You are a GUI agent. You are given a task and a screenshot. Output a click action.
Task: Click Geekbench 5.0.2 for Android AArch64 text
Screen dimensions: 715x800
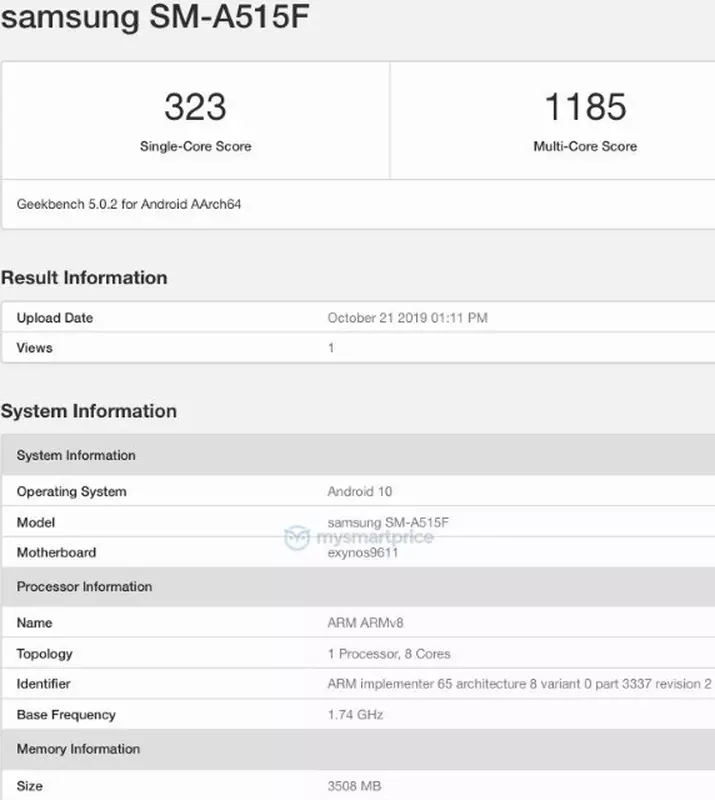pos(129,204)
